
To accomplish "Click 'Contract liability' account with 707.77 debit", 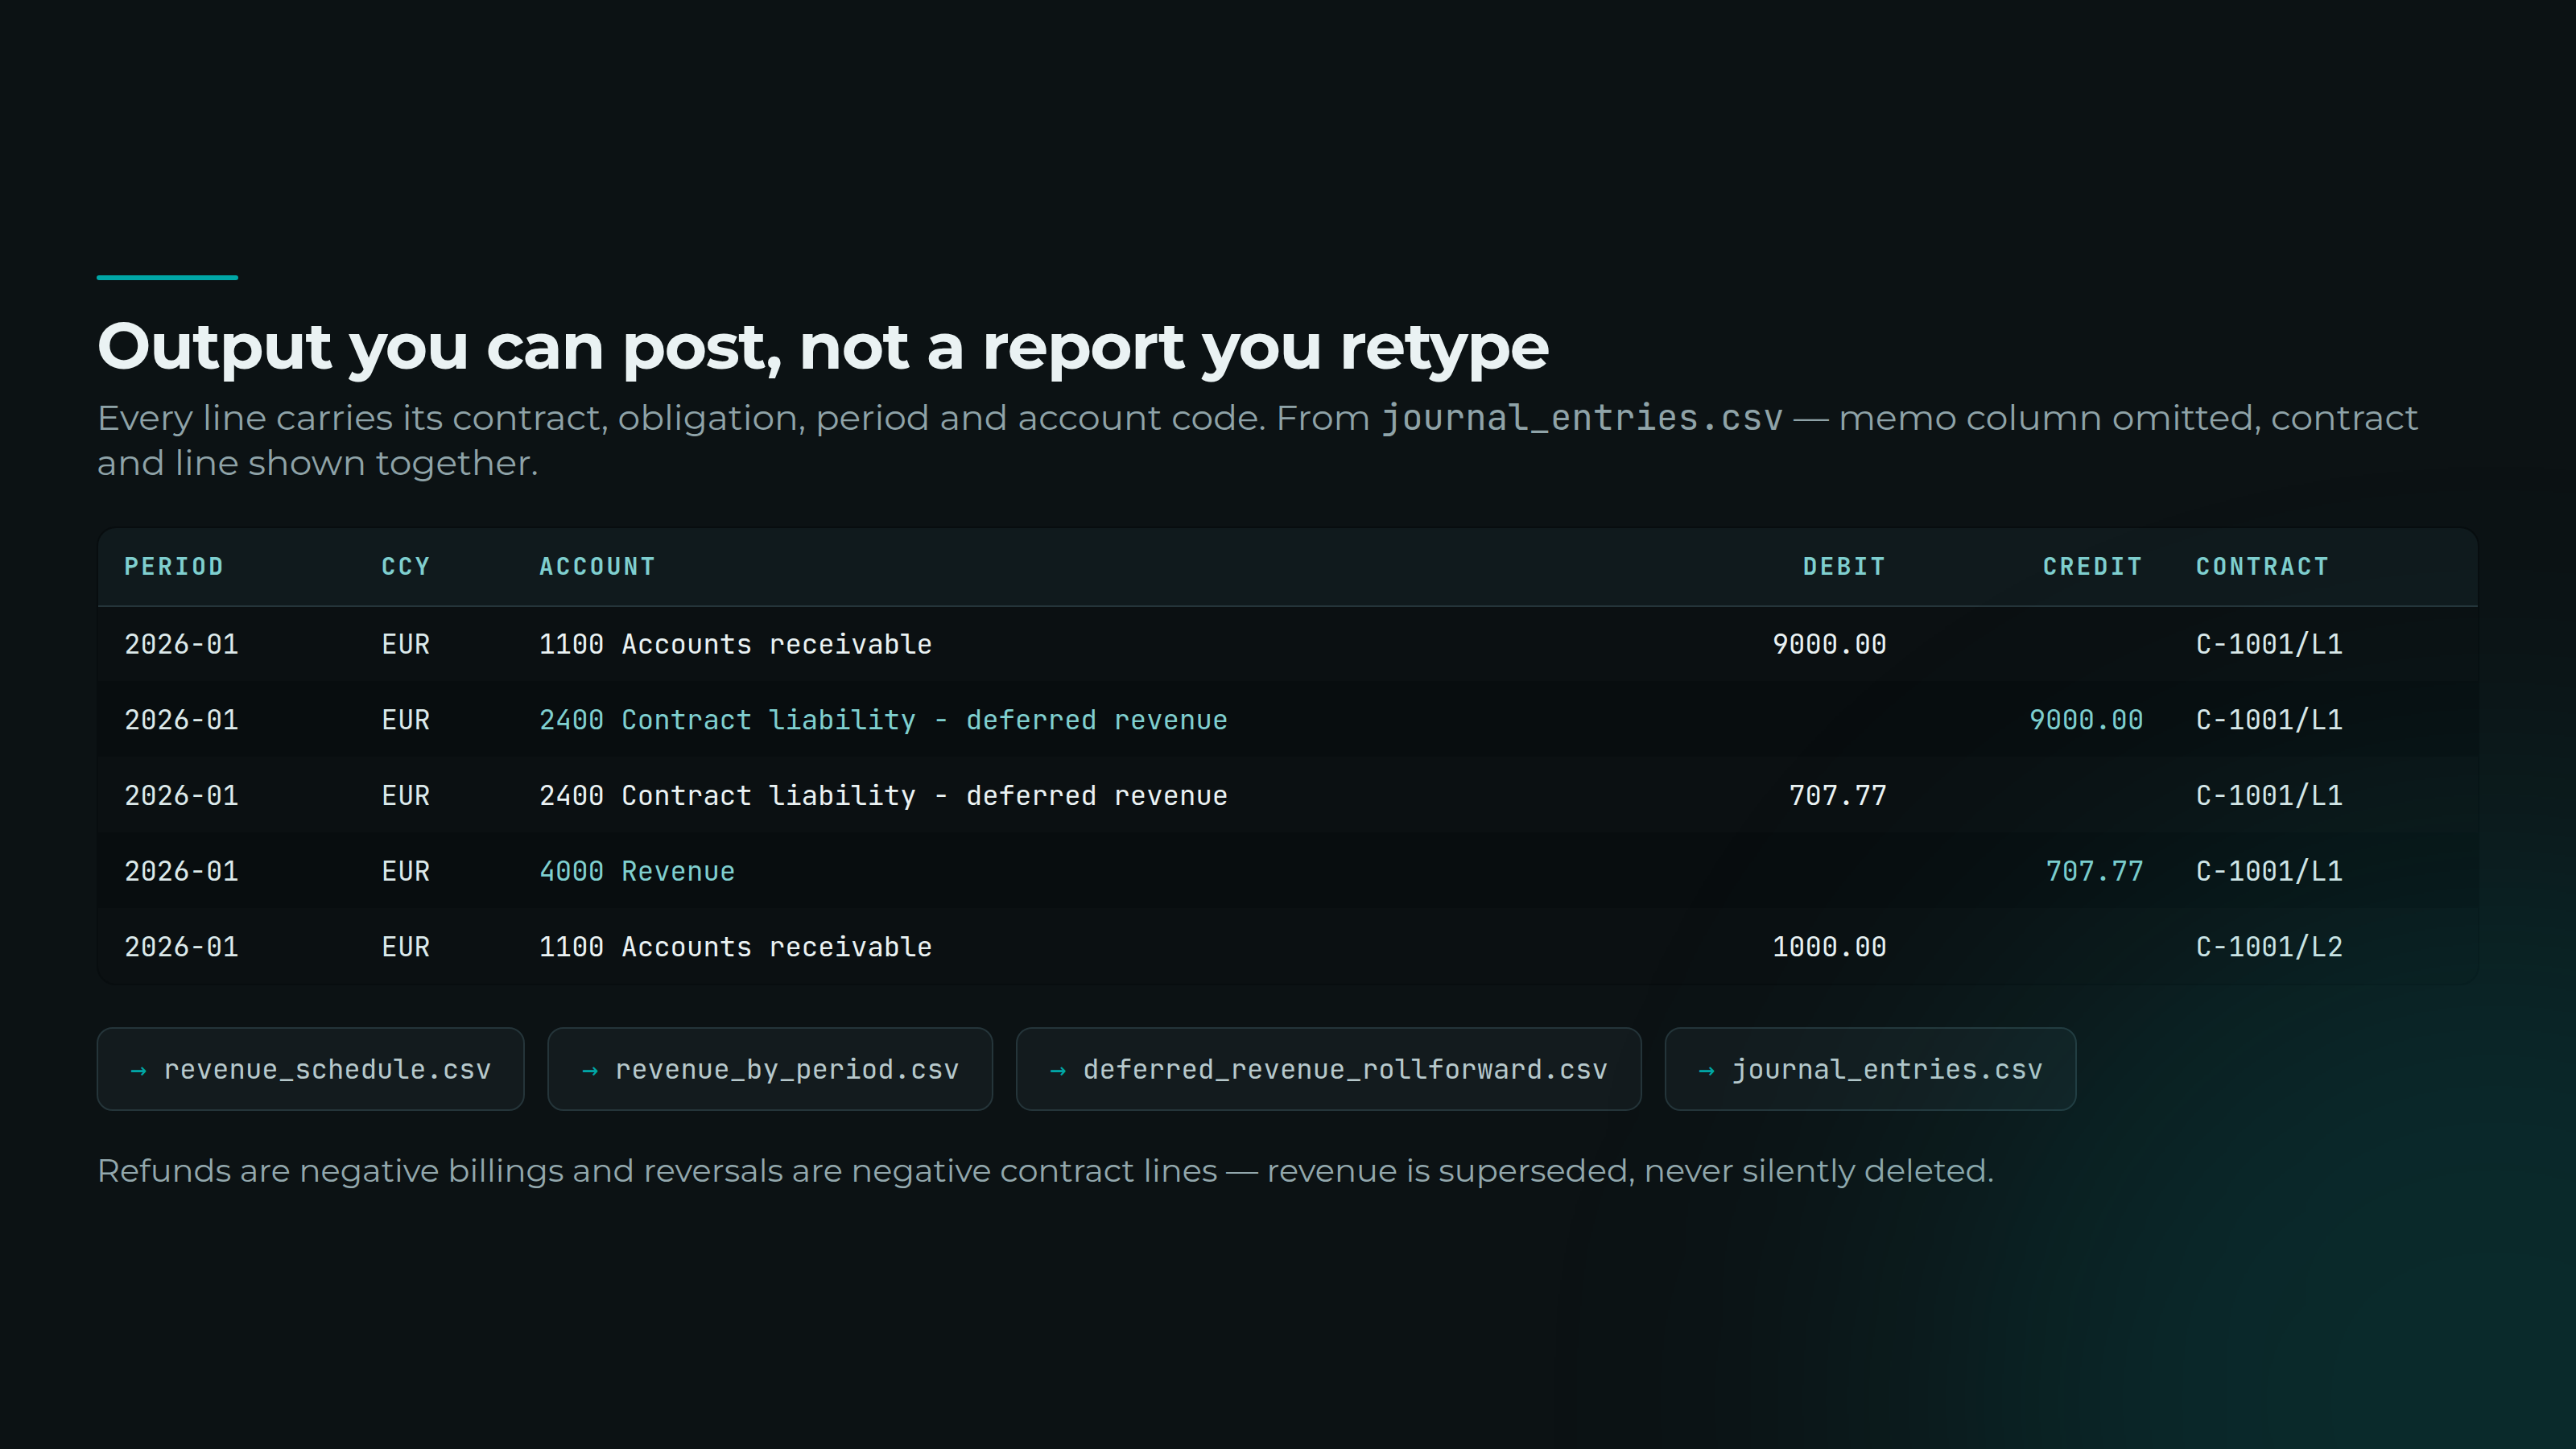I will pyautogui.click(x=883, y=796).
